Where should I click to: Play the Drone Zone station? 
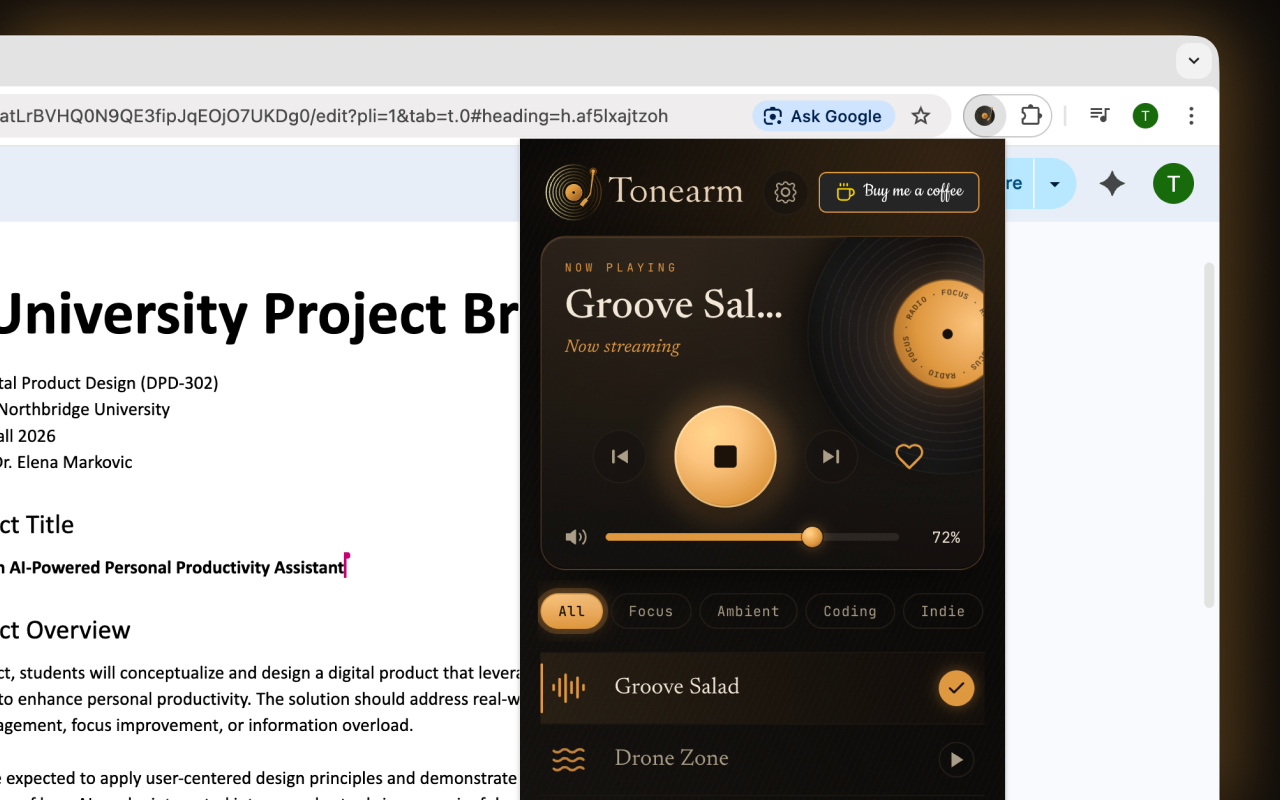tap(956, 760)
